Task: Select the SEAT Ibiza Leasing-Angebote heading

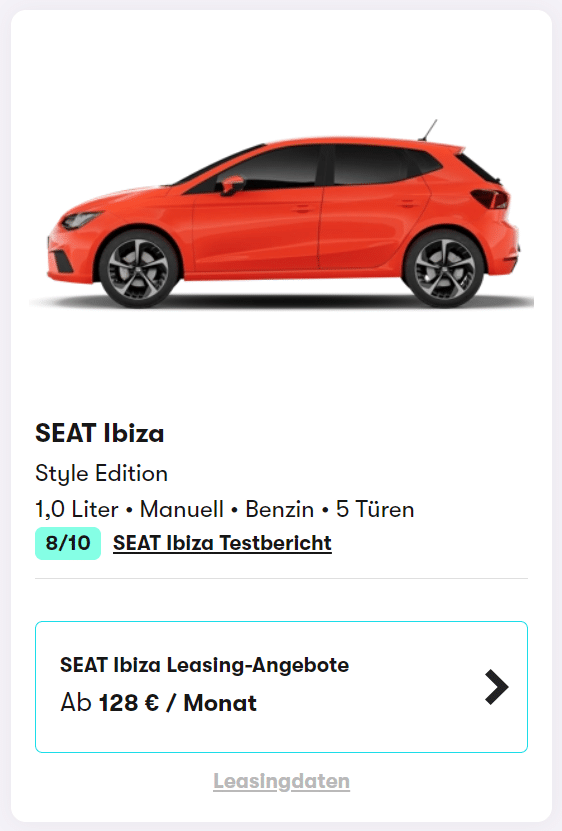Action: pos(204,665)
